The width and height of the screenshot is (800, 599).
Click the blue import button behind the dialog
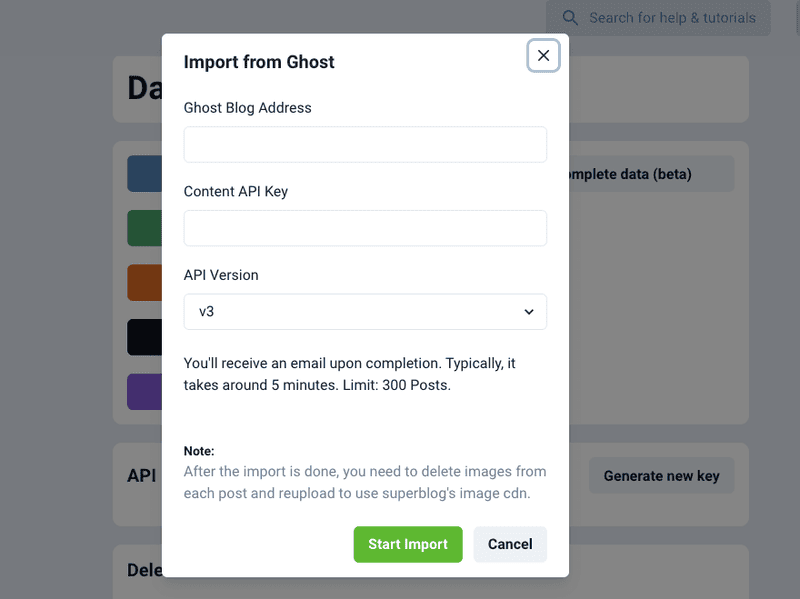point(145,174)
